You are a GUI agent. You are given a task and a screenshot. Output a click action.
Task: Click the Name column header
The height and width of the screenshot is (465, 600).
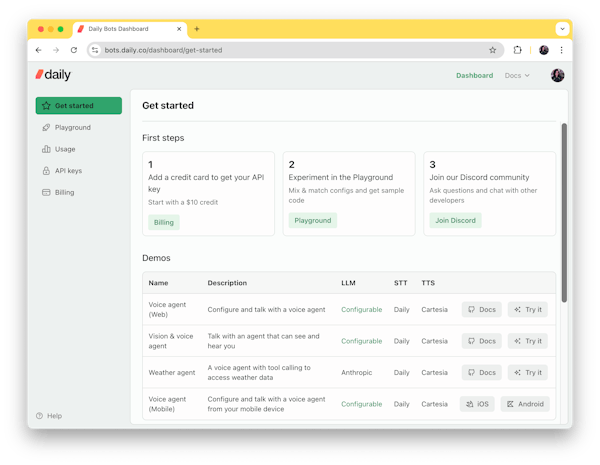pyautogui.click(x=158, y=283)
